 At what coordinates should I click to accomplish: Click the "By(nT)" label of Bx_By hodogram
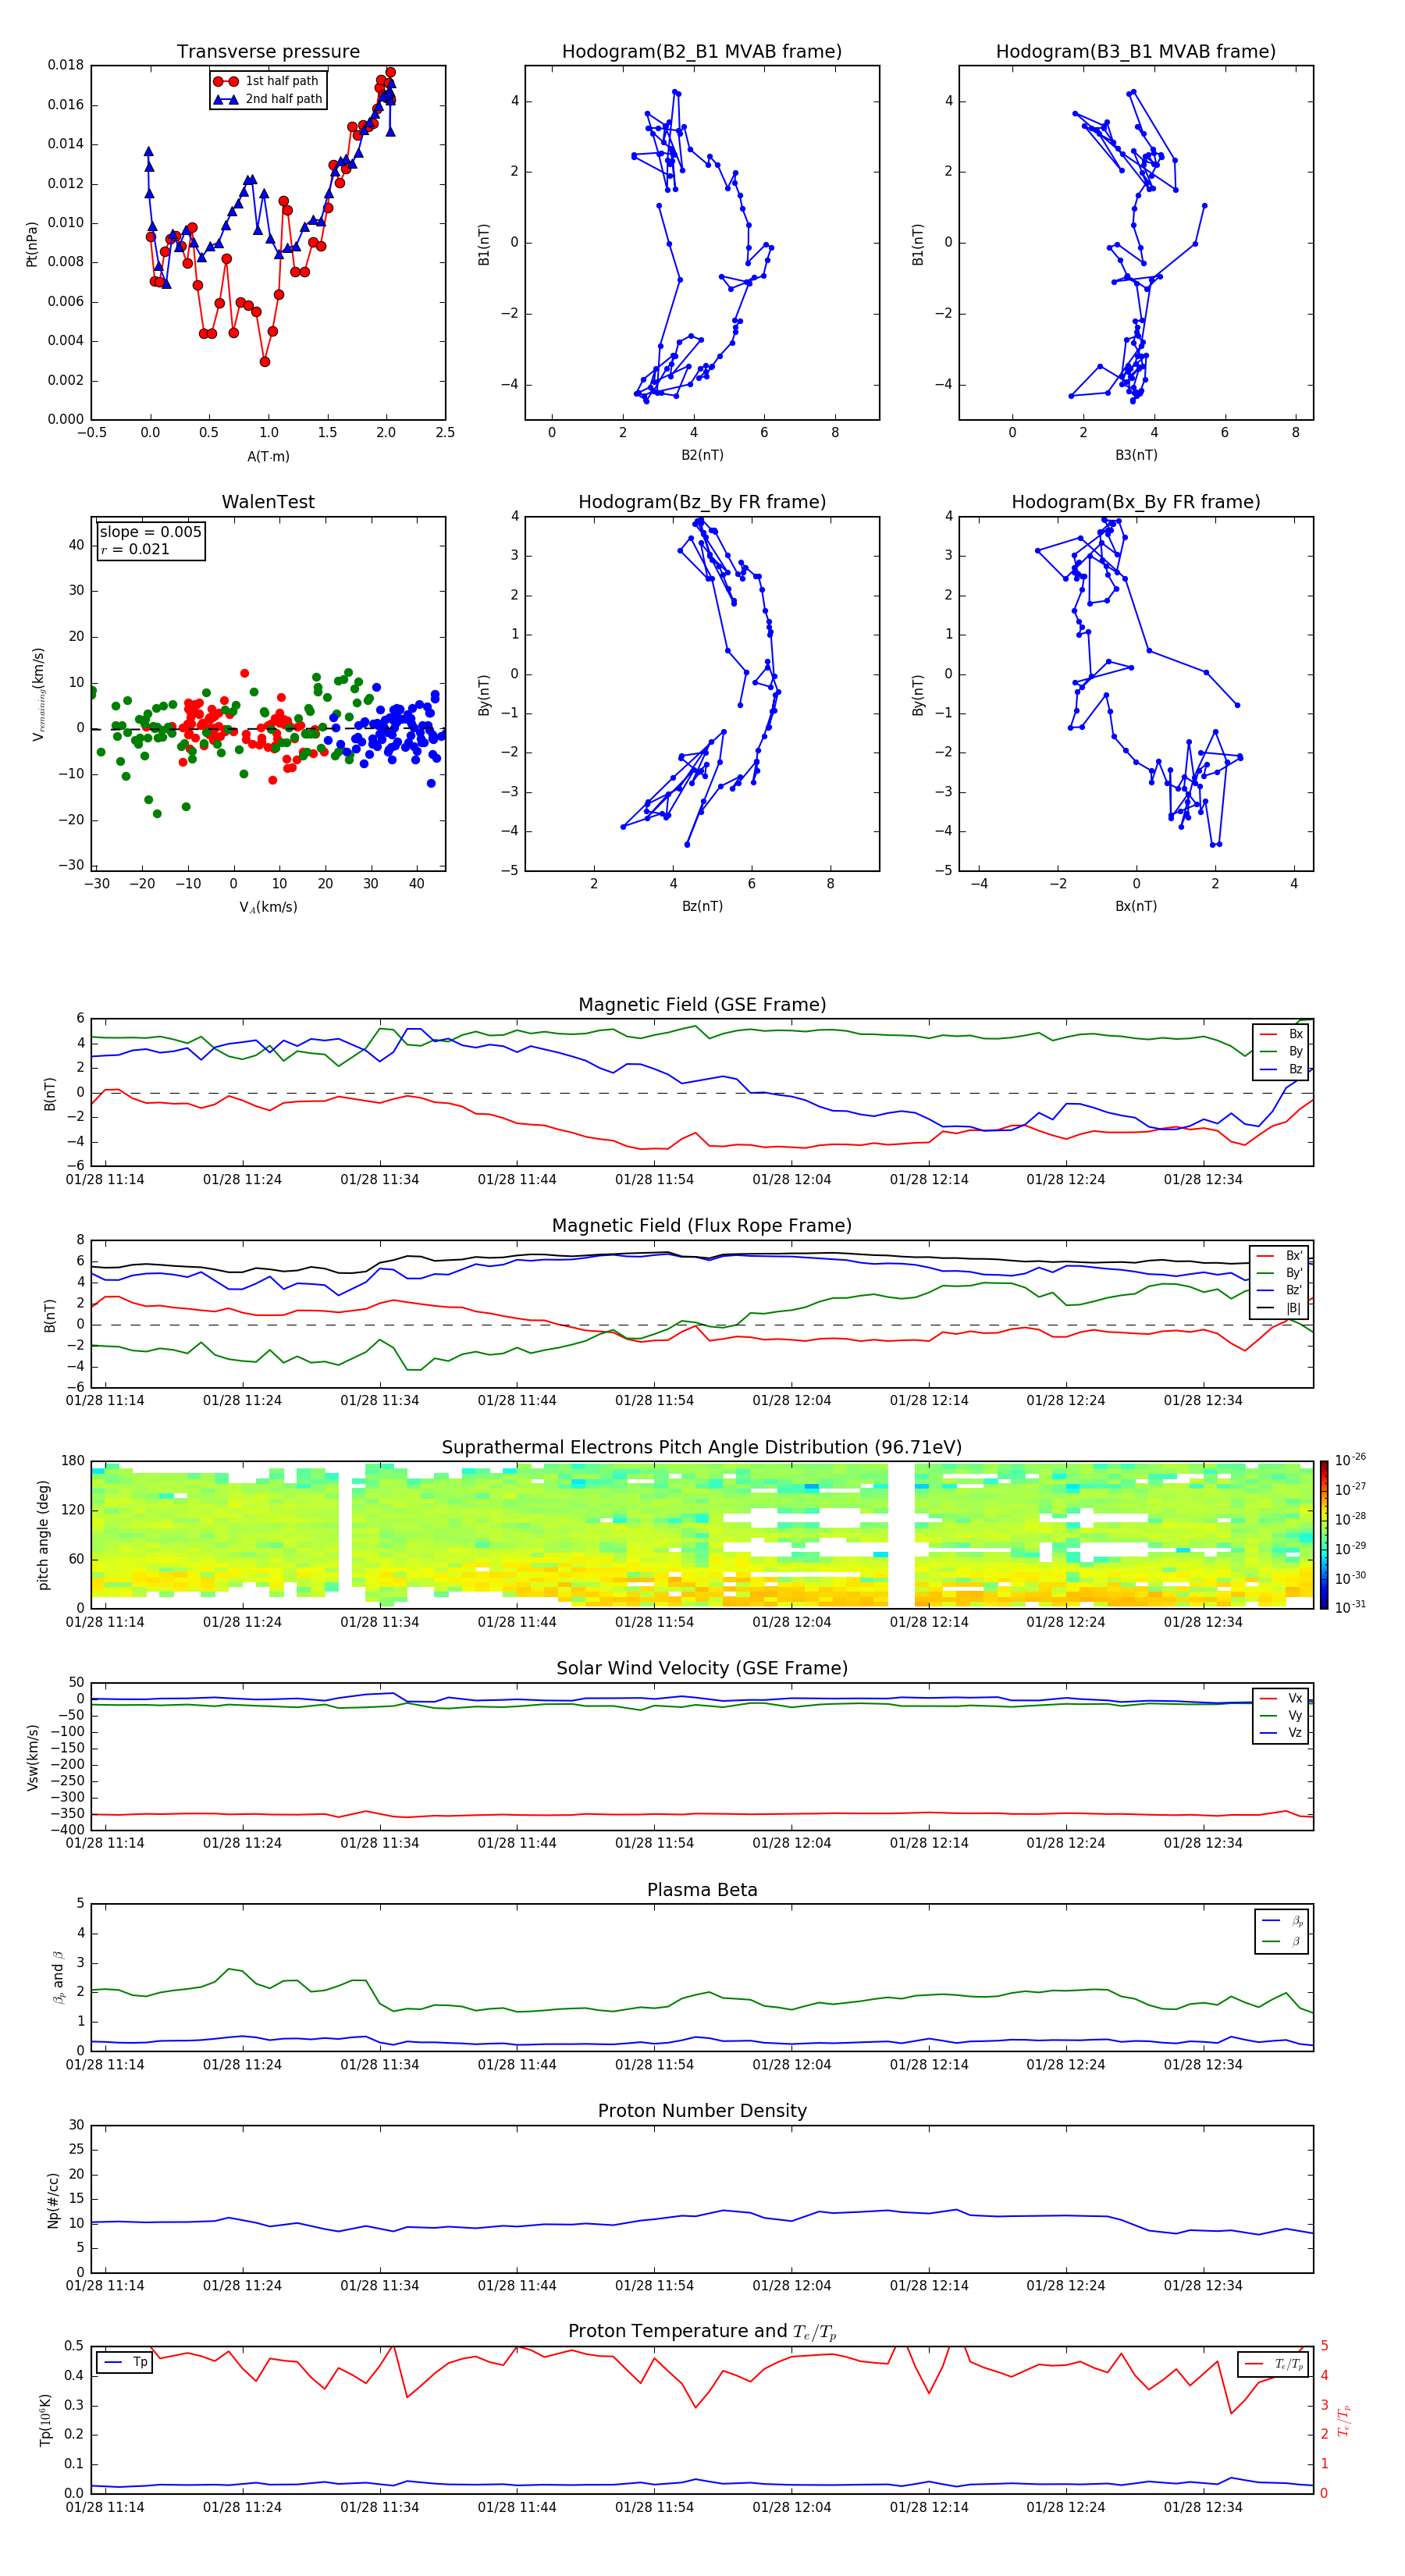pyautogui.click(x=918, y=694)
